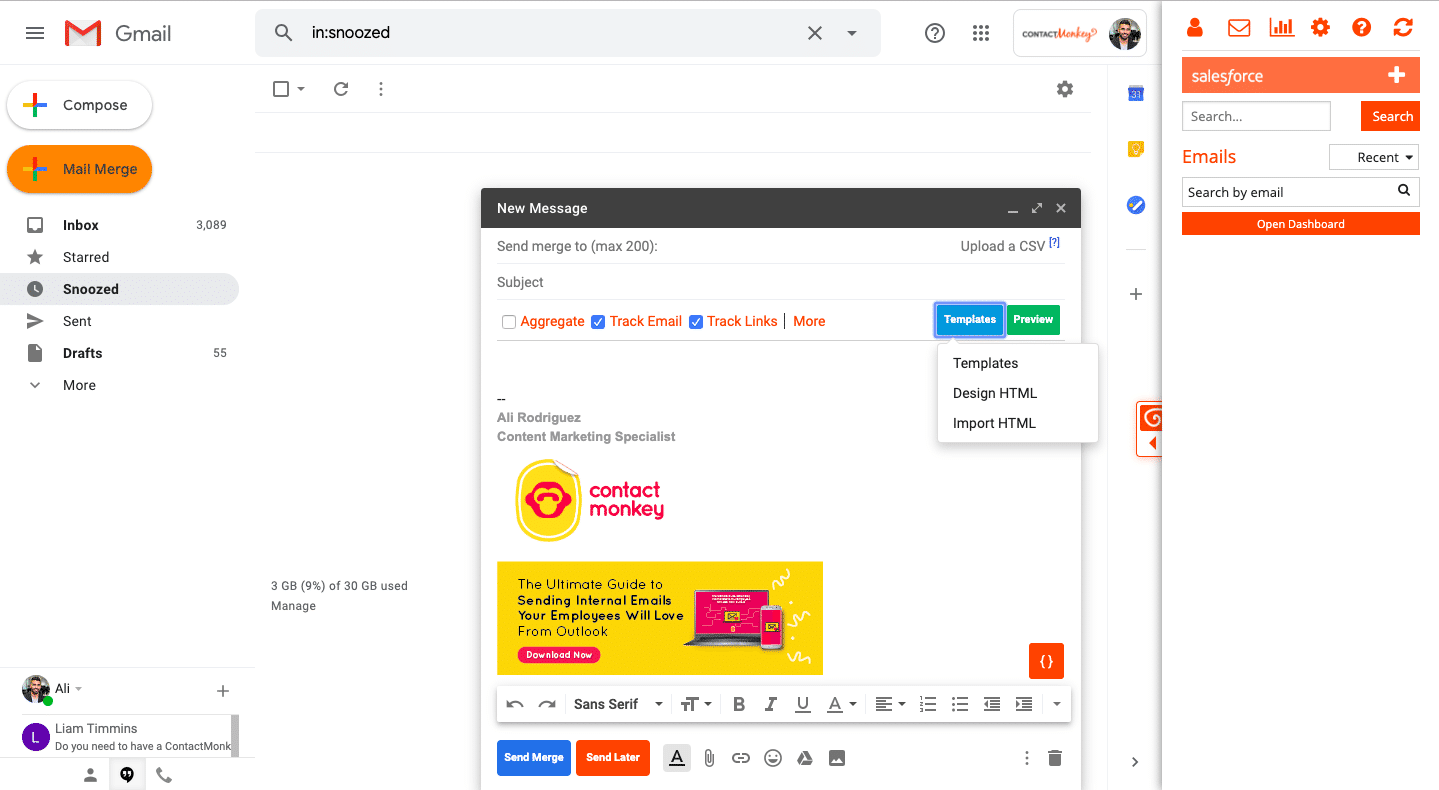Click the orange code braces icon
1439x790 pixels.
(x=1046, y=661)
